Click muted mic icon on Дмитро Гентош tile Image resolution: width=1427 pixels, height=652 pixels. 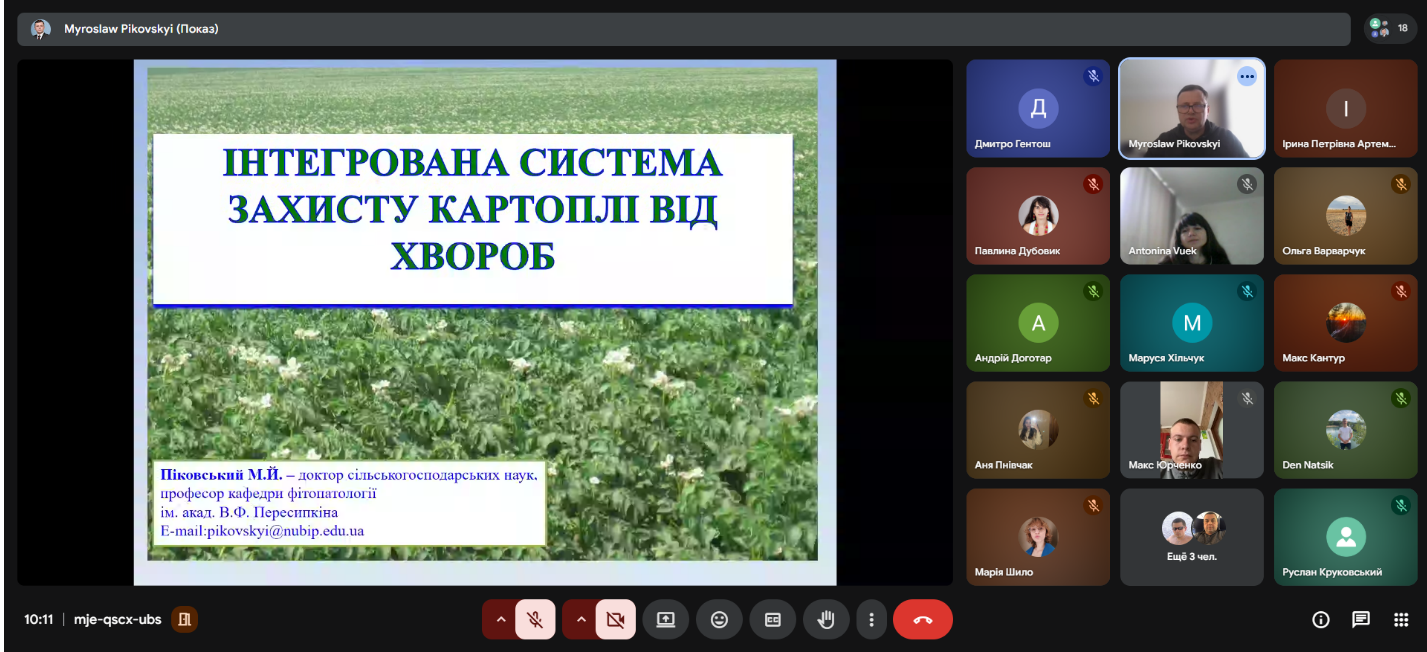[x=1093, y=76]
